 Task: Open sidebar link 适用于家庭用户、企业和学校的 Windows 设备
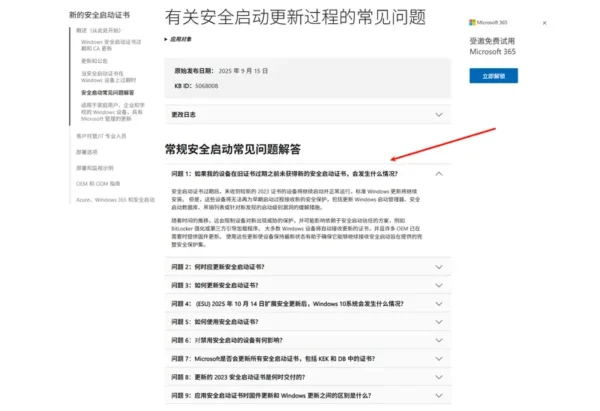[113, 112]
